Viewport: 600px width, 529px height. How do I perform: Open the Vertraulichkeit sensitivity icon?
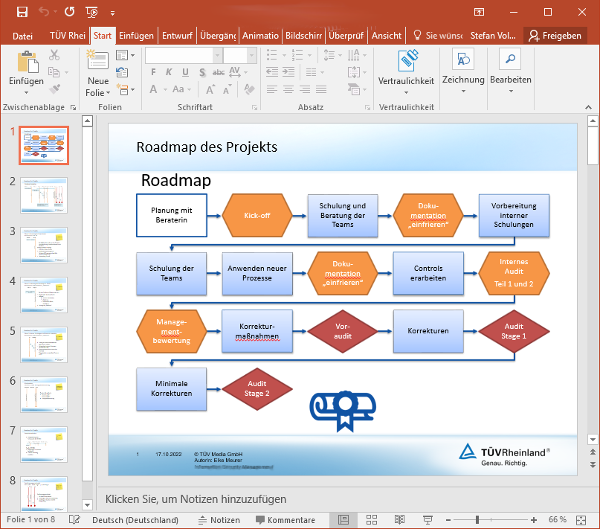click(406, 60)
